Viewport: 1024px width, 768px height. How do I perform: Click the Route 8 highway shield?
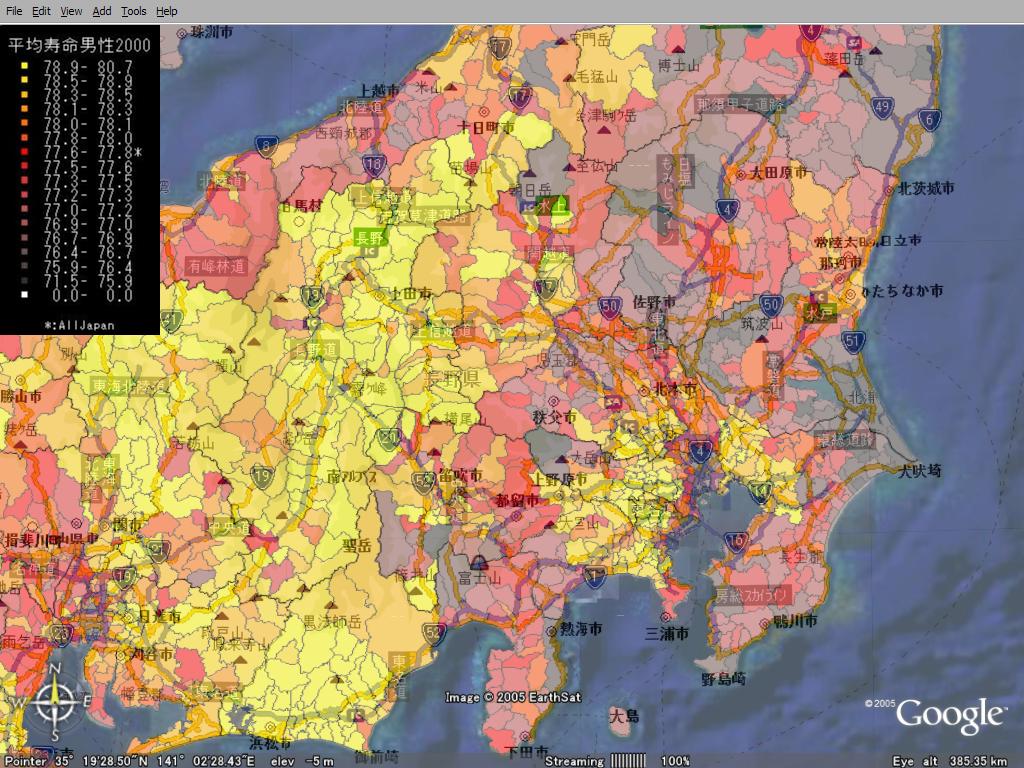[x=266, y=147]
